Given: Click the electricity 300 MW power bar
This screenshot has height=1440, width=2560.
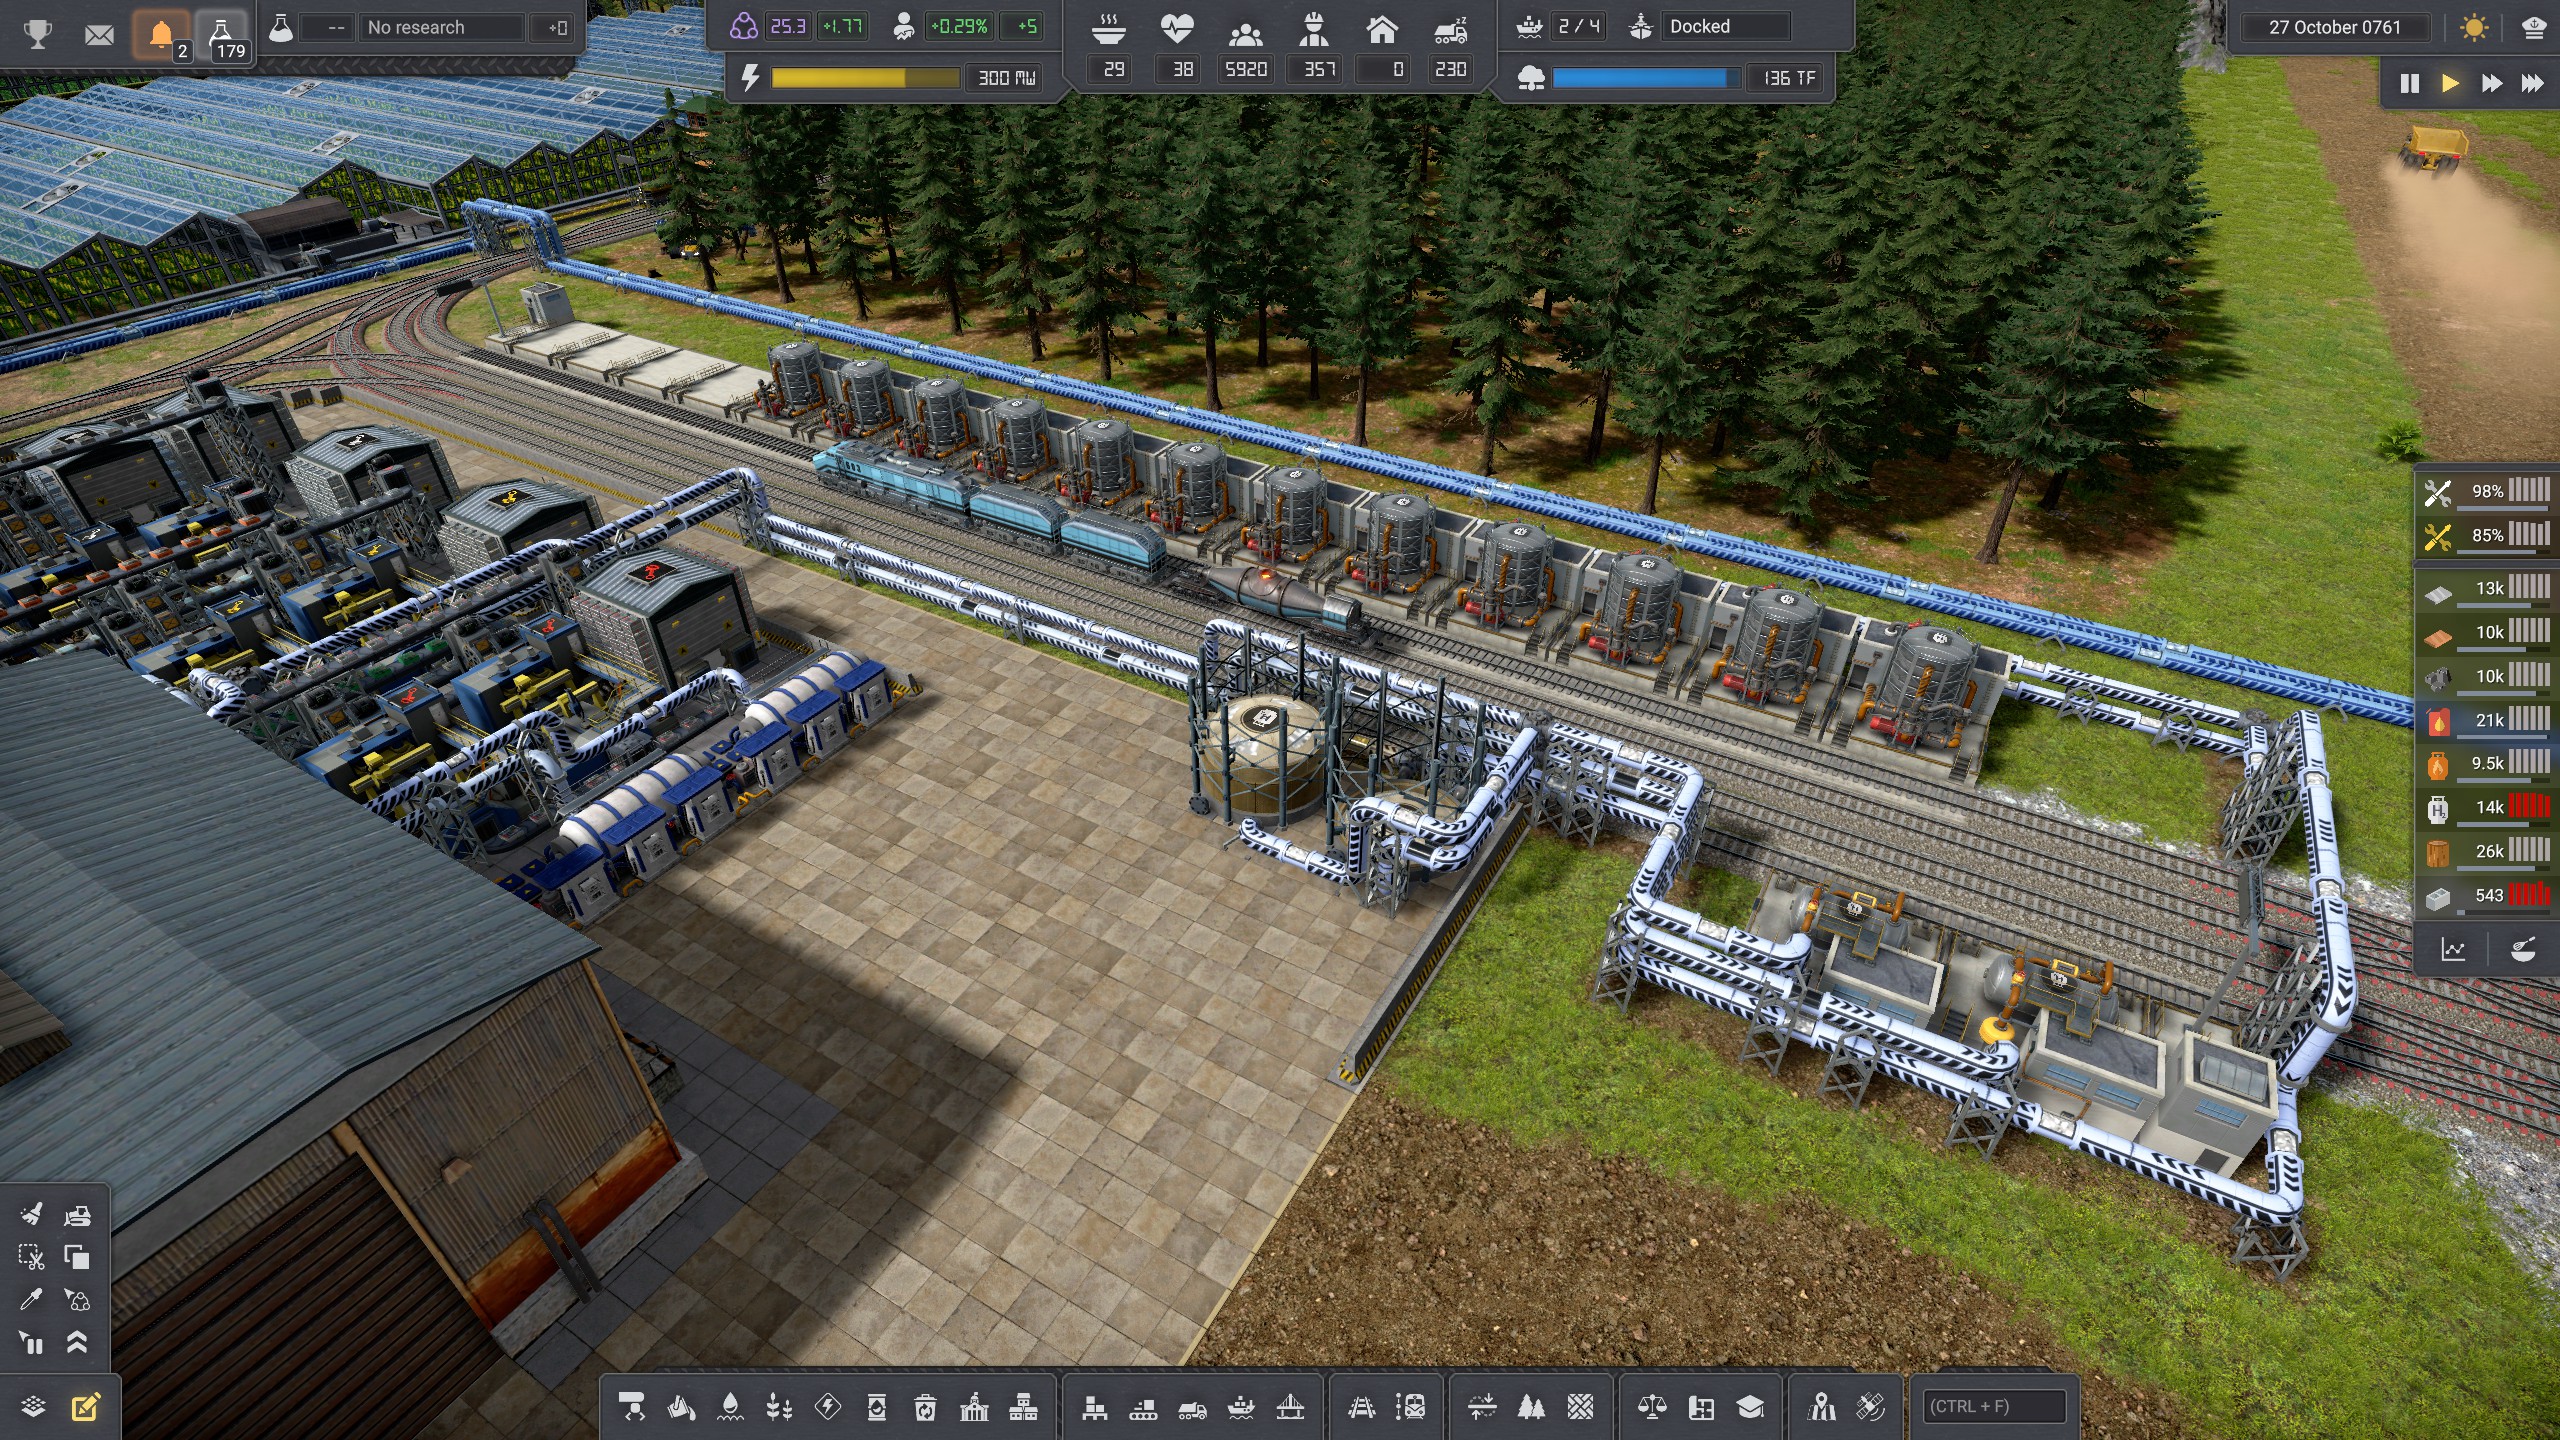Looking at the screenshot, I should [865, 77].
